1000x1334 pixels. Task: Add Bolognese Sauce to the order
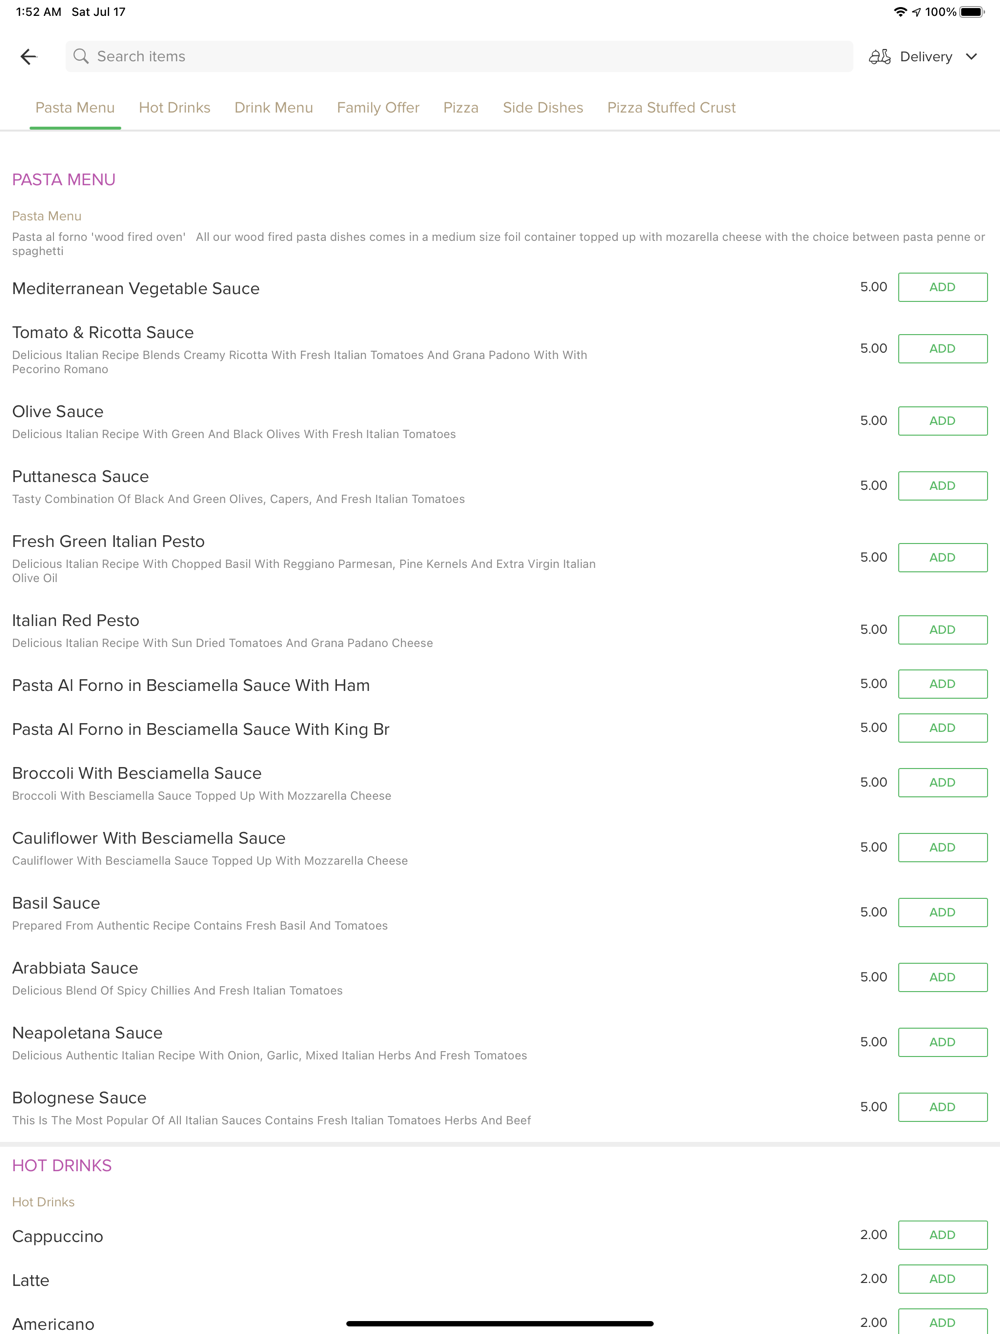[x=942, y=1107]
